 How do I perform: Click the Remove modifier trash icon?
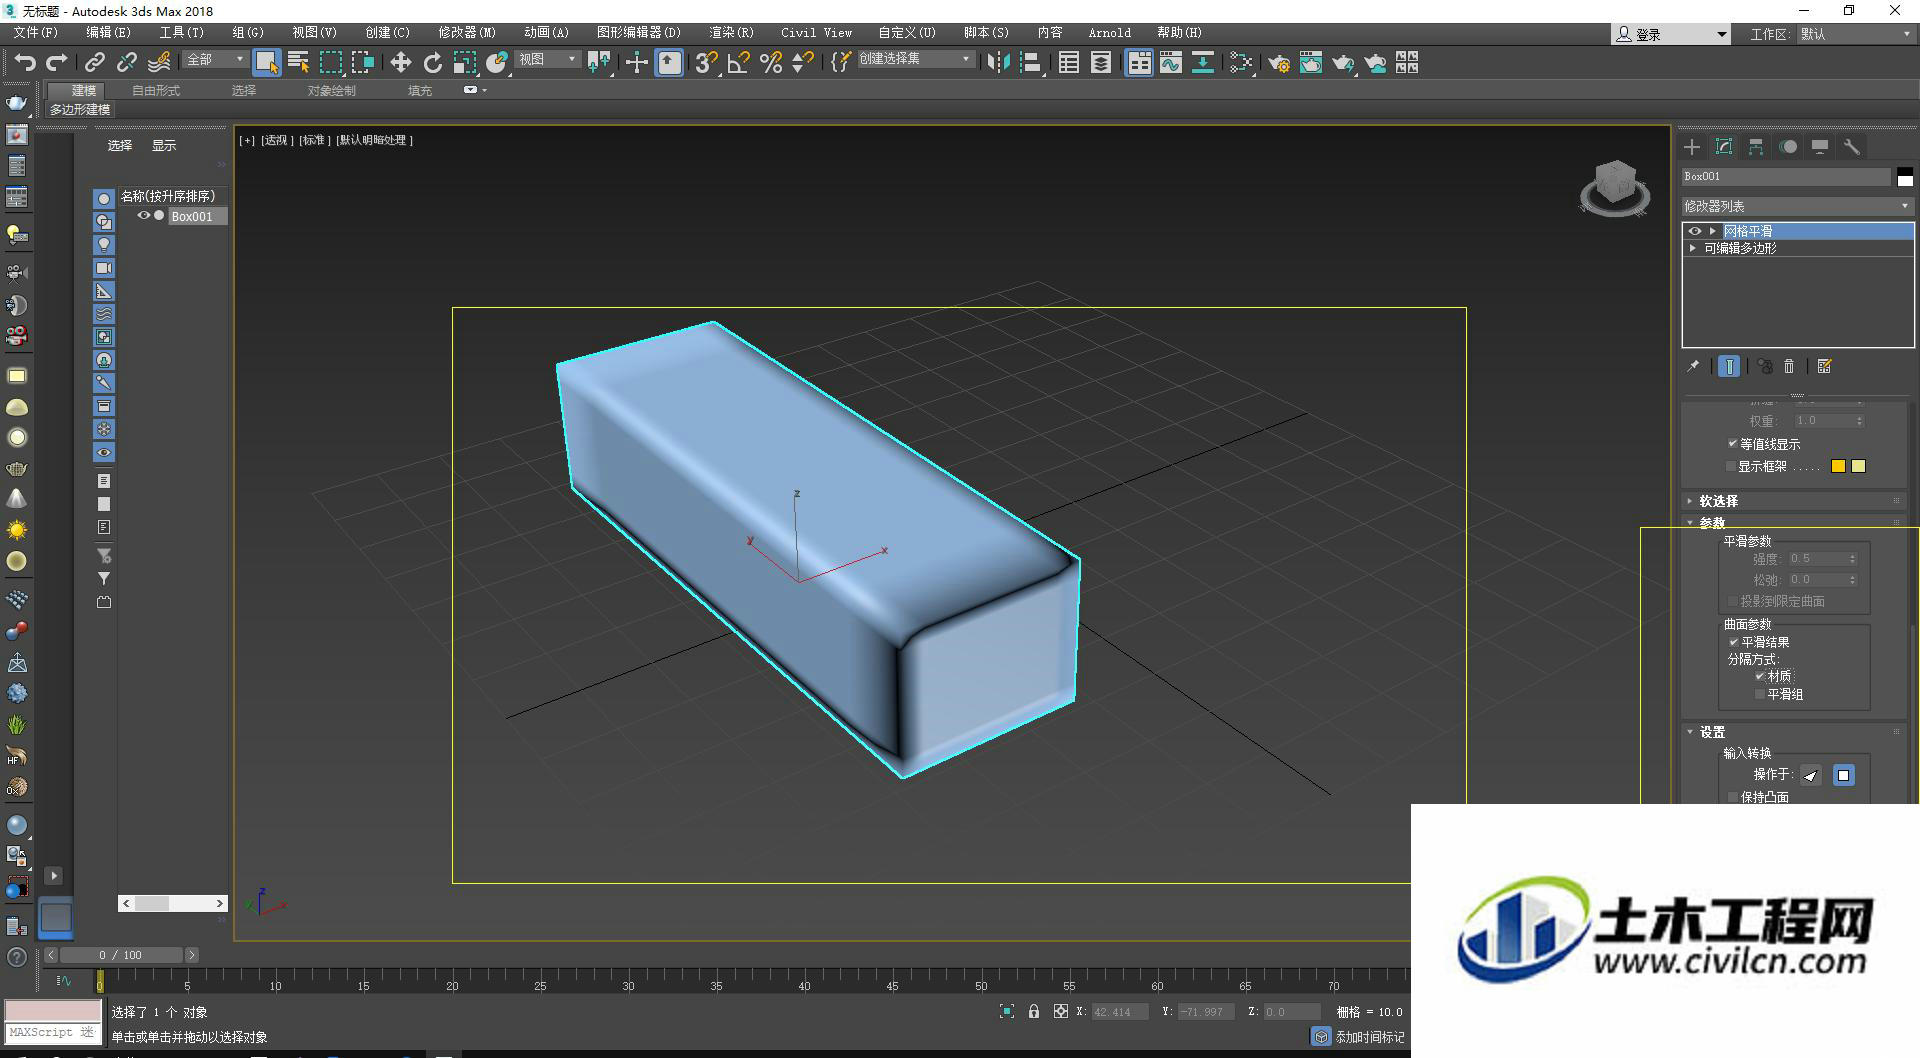(x=1789, y=366)
